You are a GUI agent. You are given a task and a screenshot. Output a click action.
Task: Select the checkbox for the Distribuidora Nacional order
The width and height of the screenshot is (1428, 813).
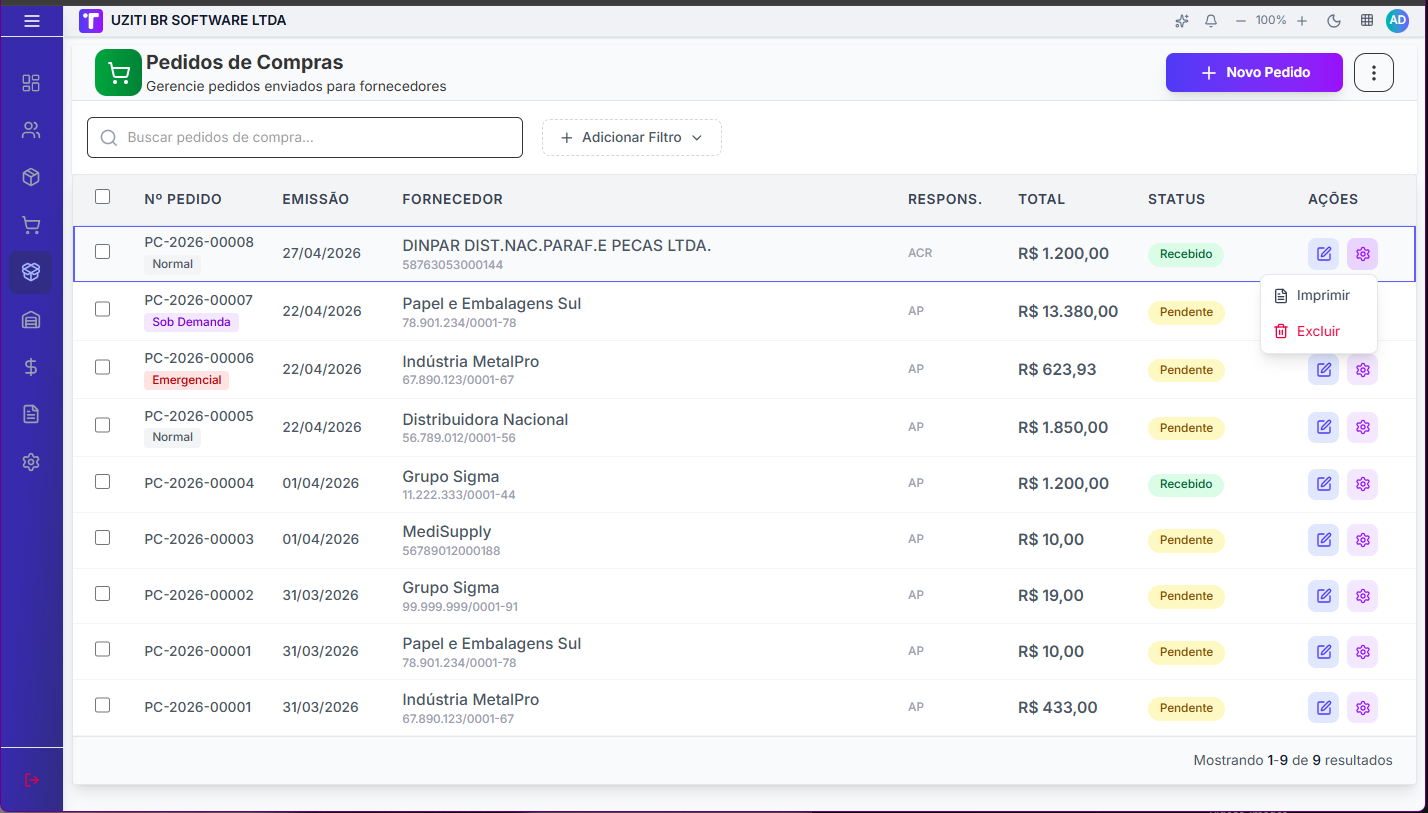pos(102,425)
